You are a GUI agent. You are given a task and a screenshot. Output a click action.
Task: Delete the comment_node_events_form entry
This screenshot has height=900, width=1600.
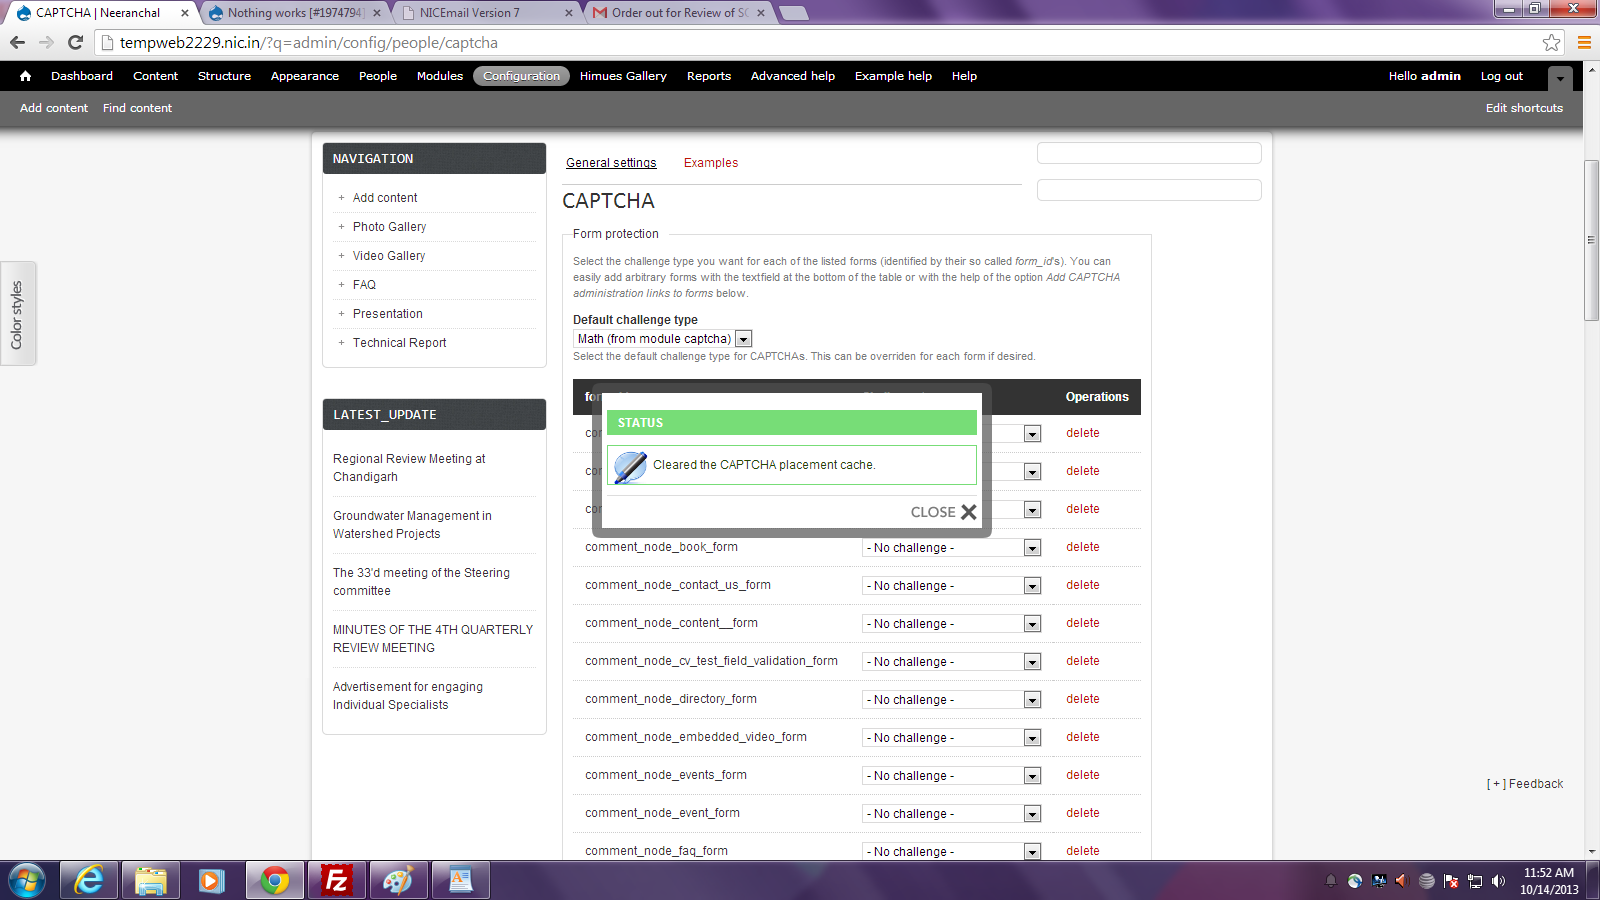[1082, 775]
